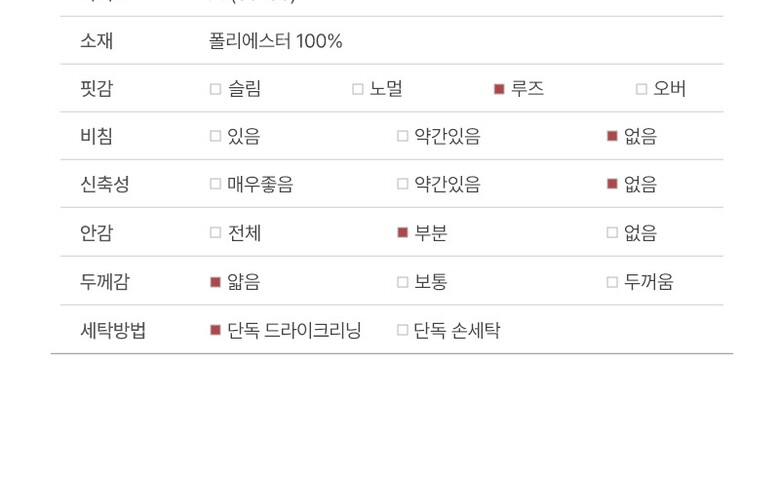780x481 pixels.
Task: Click the 폴리에스터 100% material text
Action: (x=275, y=41)
